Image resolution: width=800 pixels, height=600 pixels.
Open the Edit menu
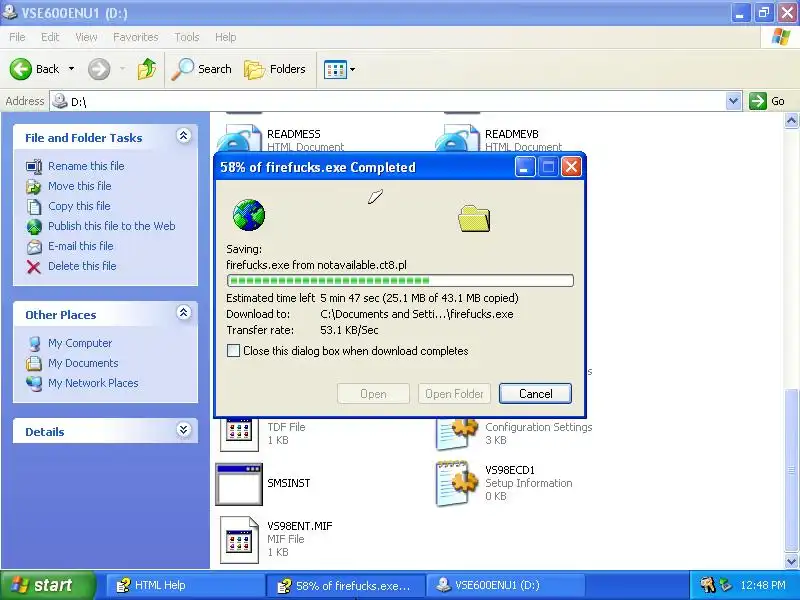(x=50, y=37)
